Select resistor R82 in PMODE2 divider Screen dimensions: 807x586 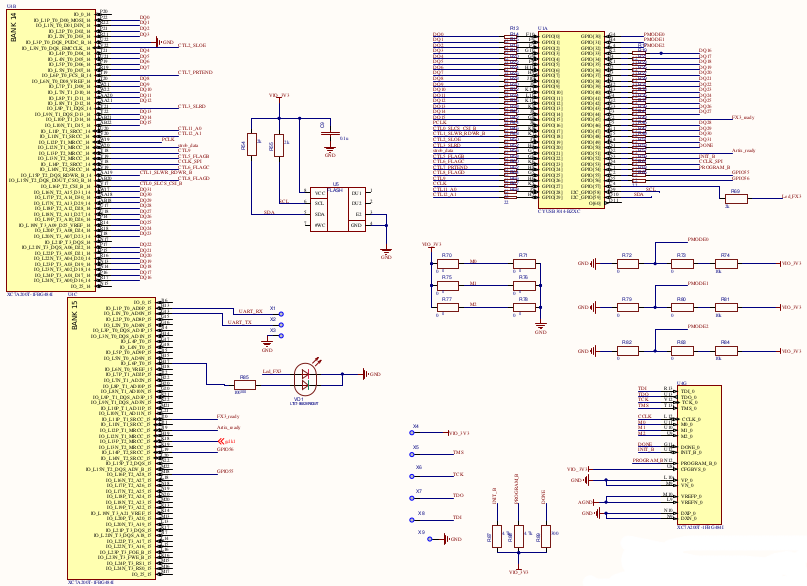(627, 351)
